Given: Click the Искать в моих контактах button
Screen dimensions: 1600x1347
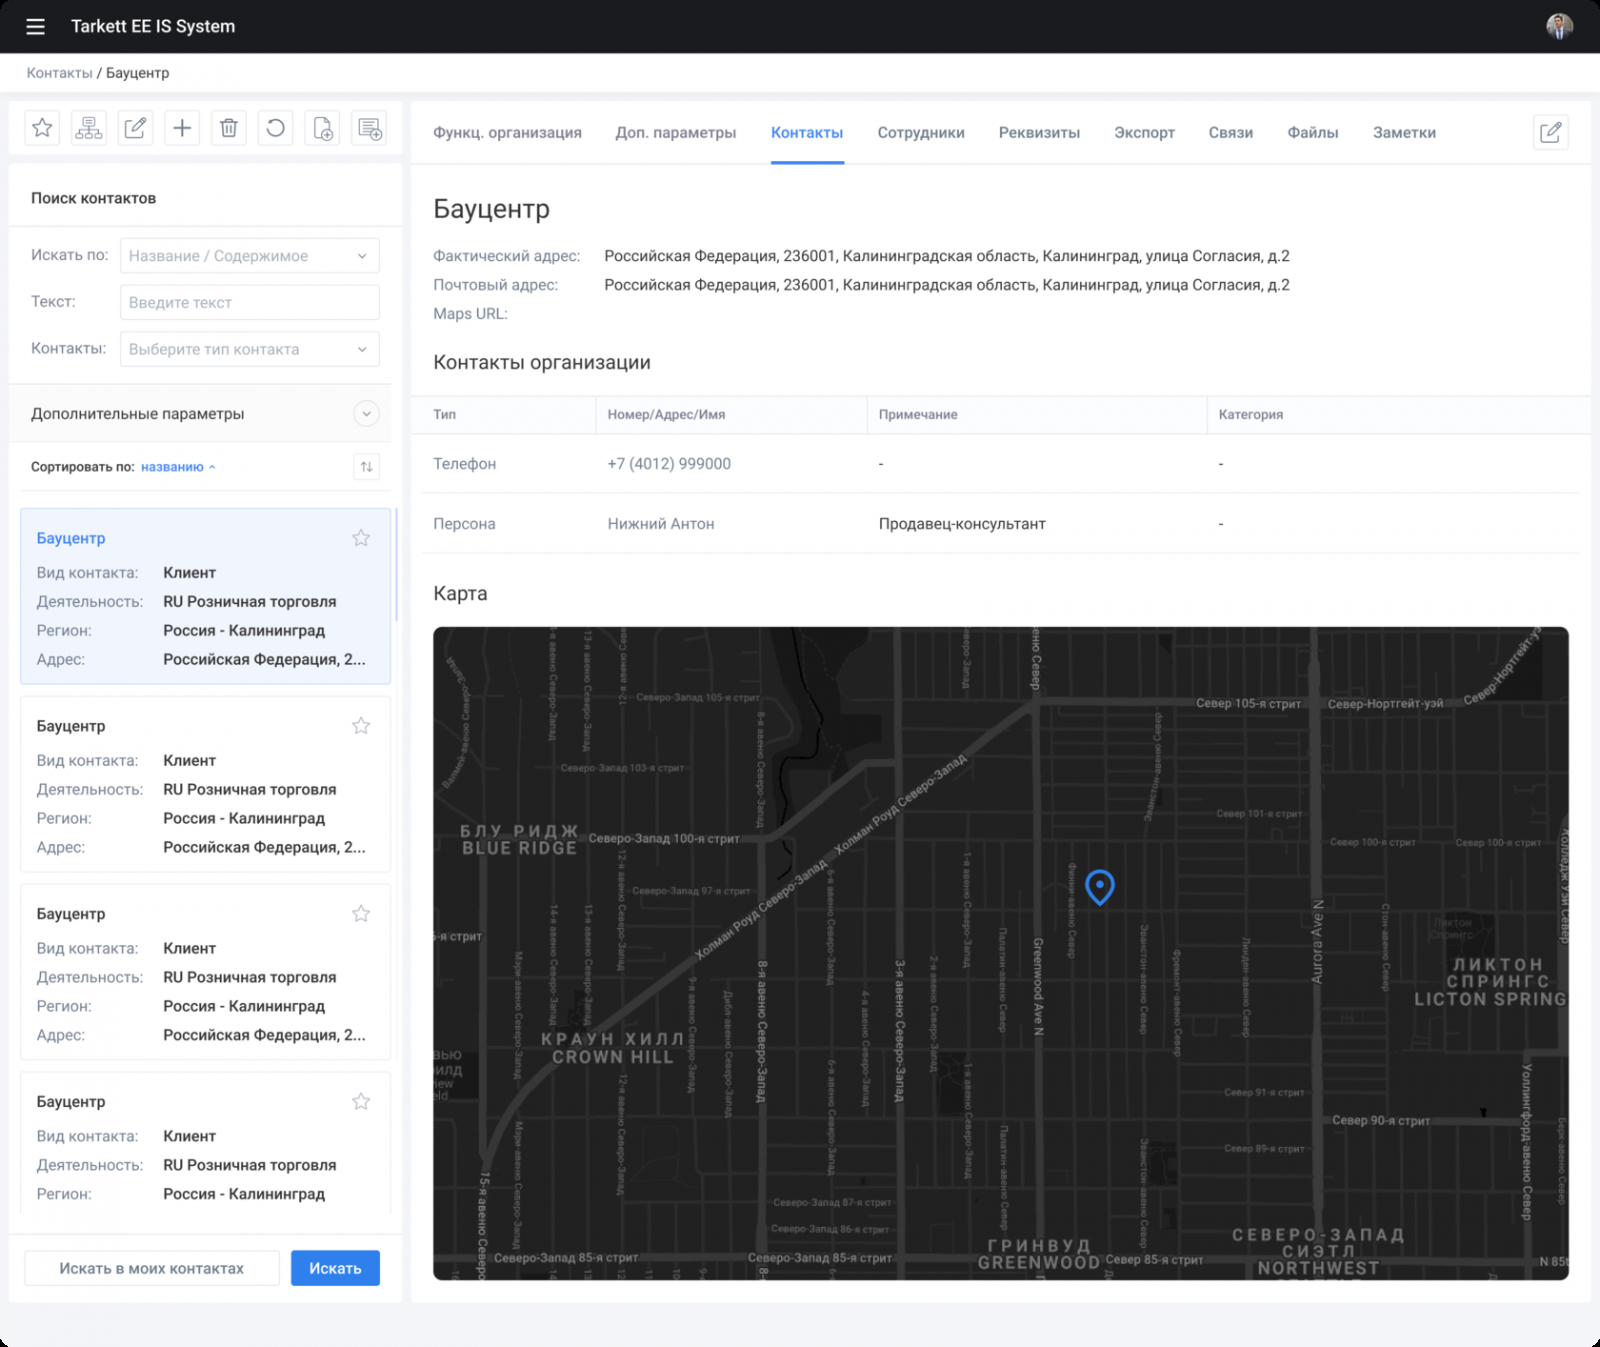Looking at the screenshot, I should coord(152,1268).
